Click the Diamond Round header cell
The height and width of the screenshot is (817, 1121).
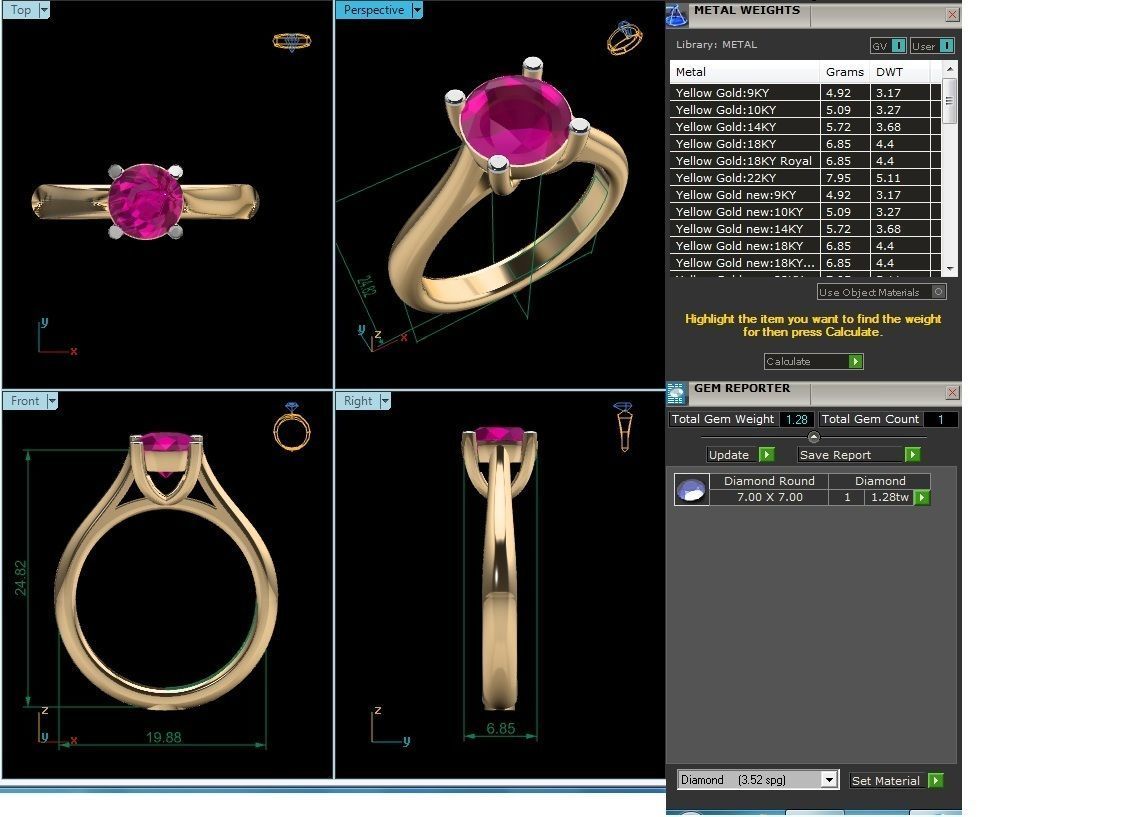pos(769,481)
